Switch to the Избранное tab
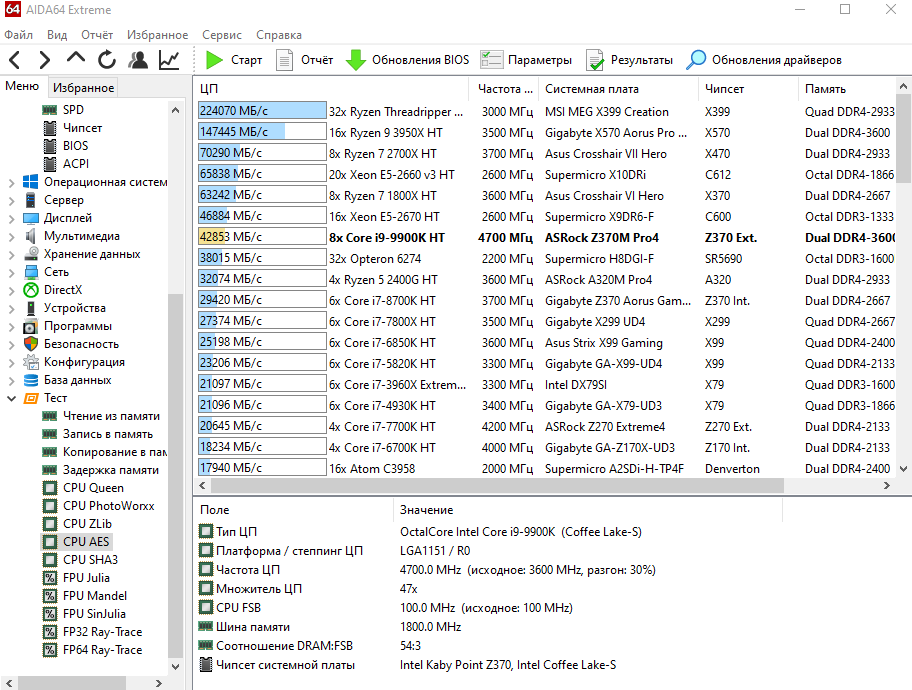 tap(84, 88)
